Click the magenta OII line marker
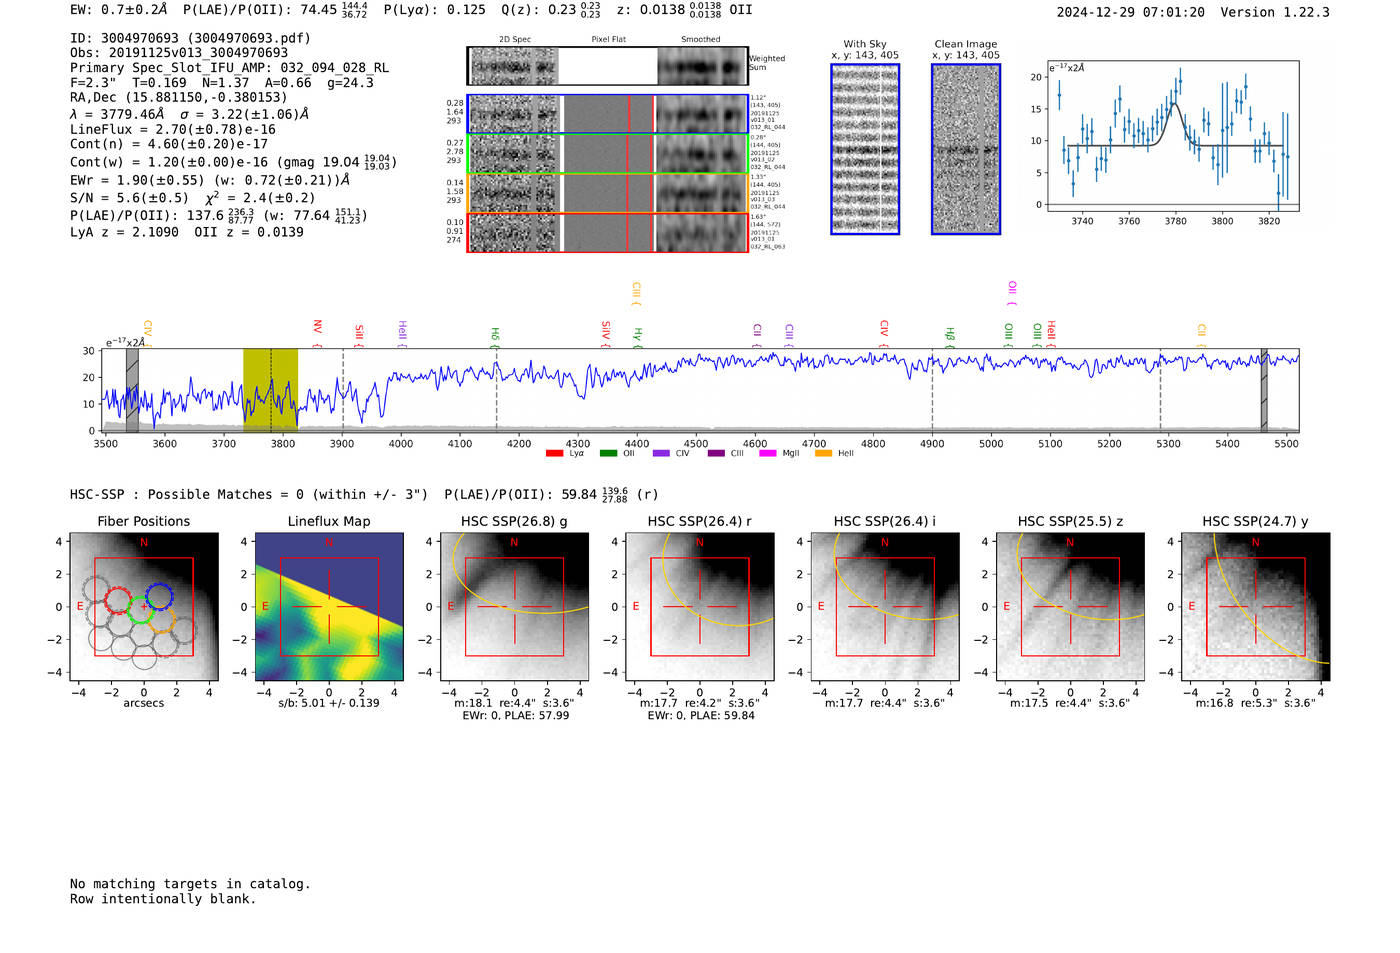The width and height of the screenshot is (1400, 953). (x=1012, y=292)
